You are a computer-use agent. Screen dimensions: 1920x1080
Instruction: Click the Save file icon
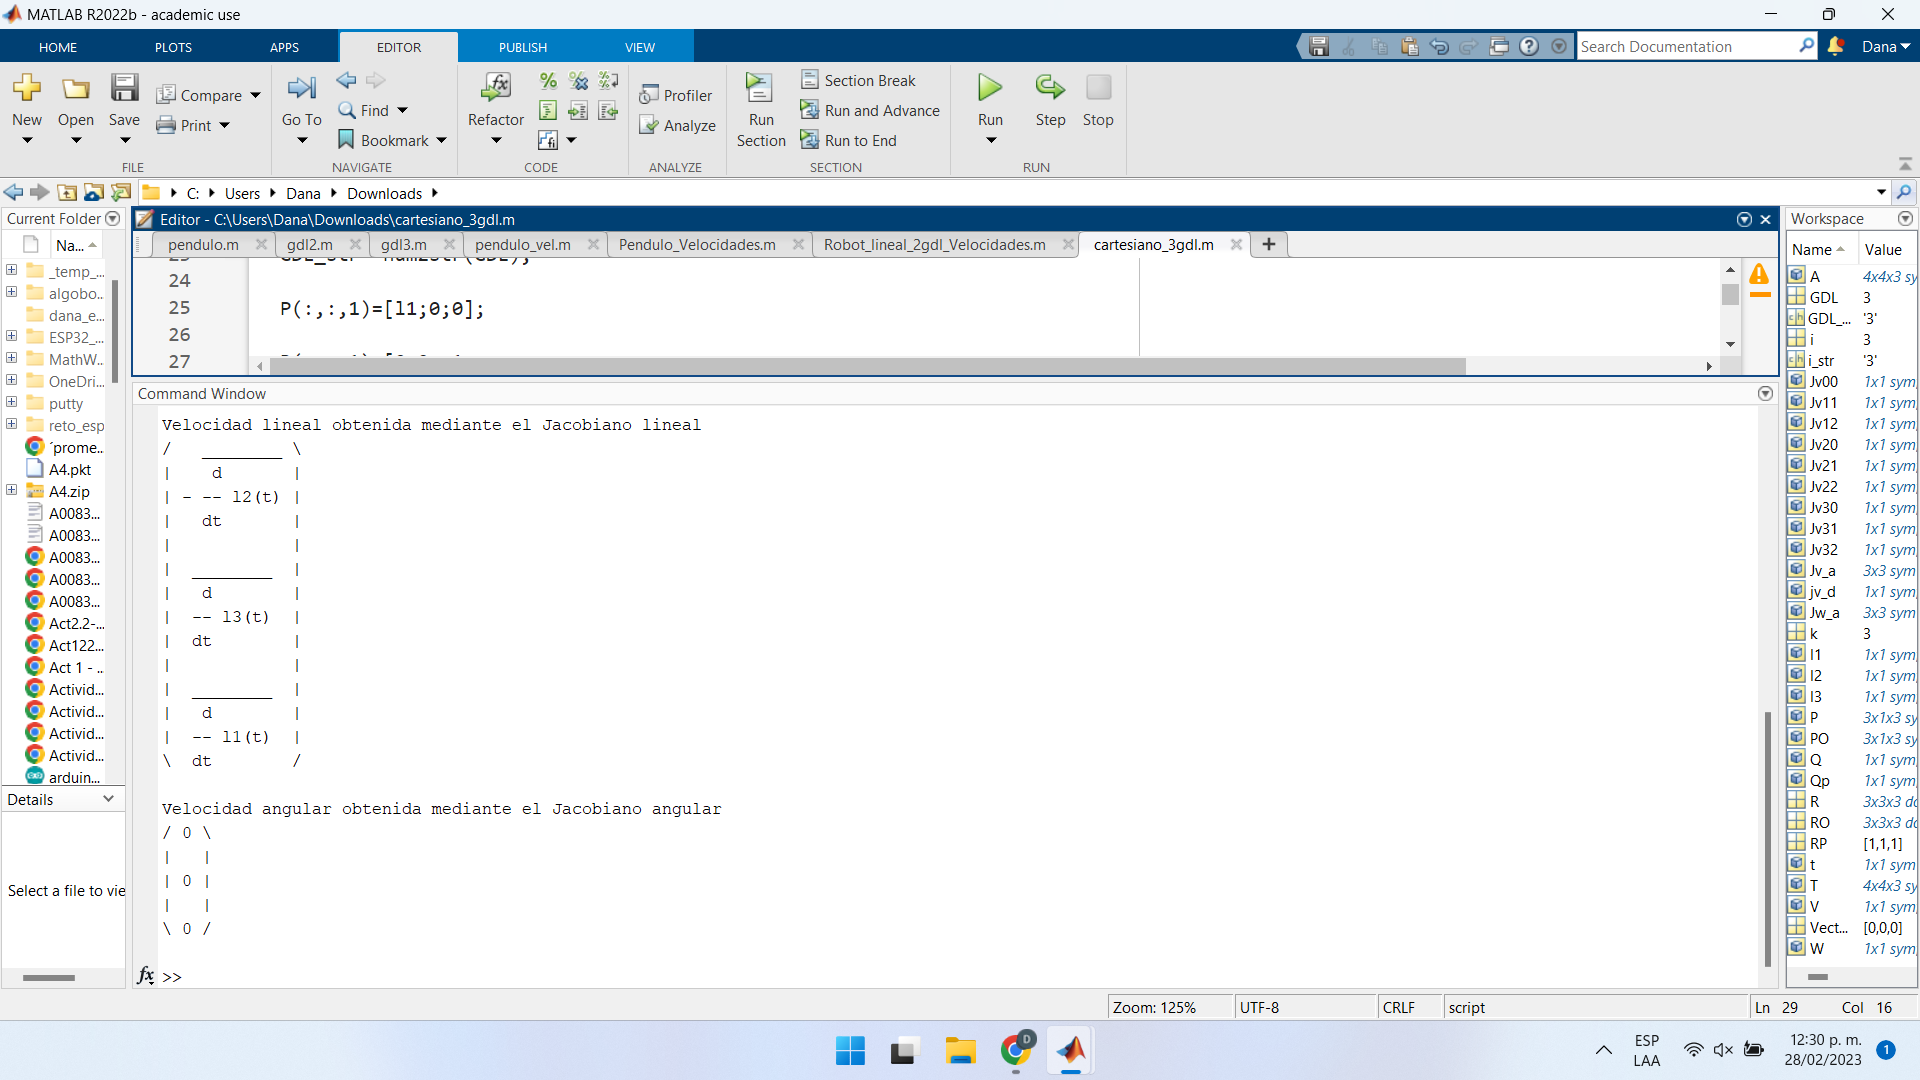pyautogui.click(x=124, y=89)
